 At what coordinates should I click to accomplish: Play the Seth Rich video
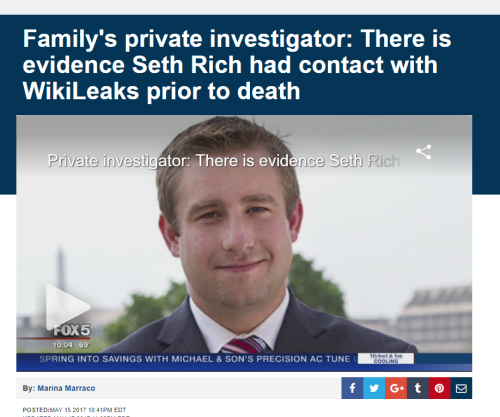[68, 307]
